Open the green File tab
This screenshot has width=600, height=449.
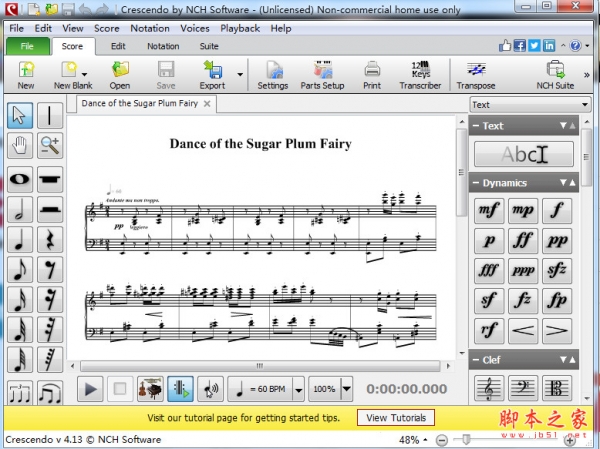click(27, 46)
